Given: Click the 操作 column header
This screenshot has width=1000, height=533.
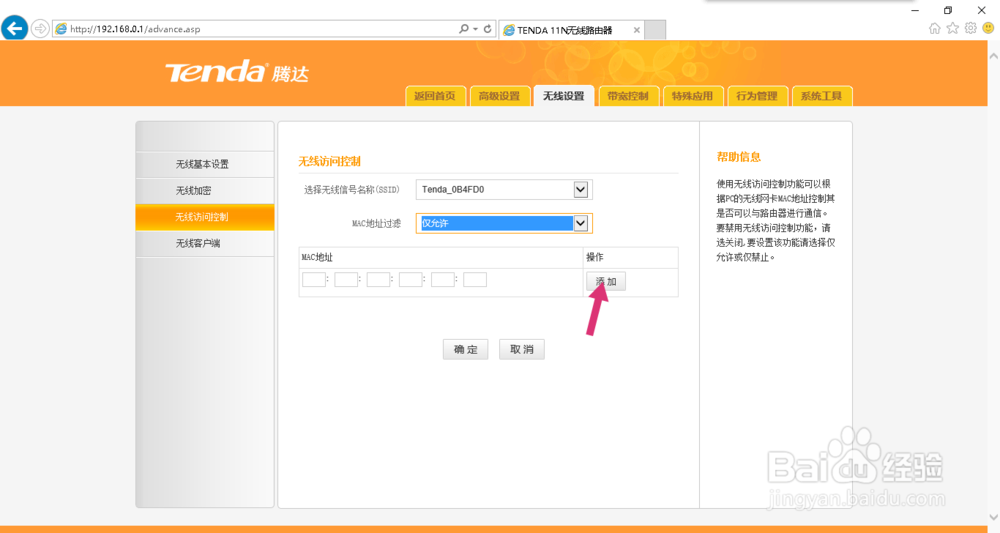Looking at the screenshot, I should pos(594,257).
